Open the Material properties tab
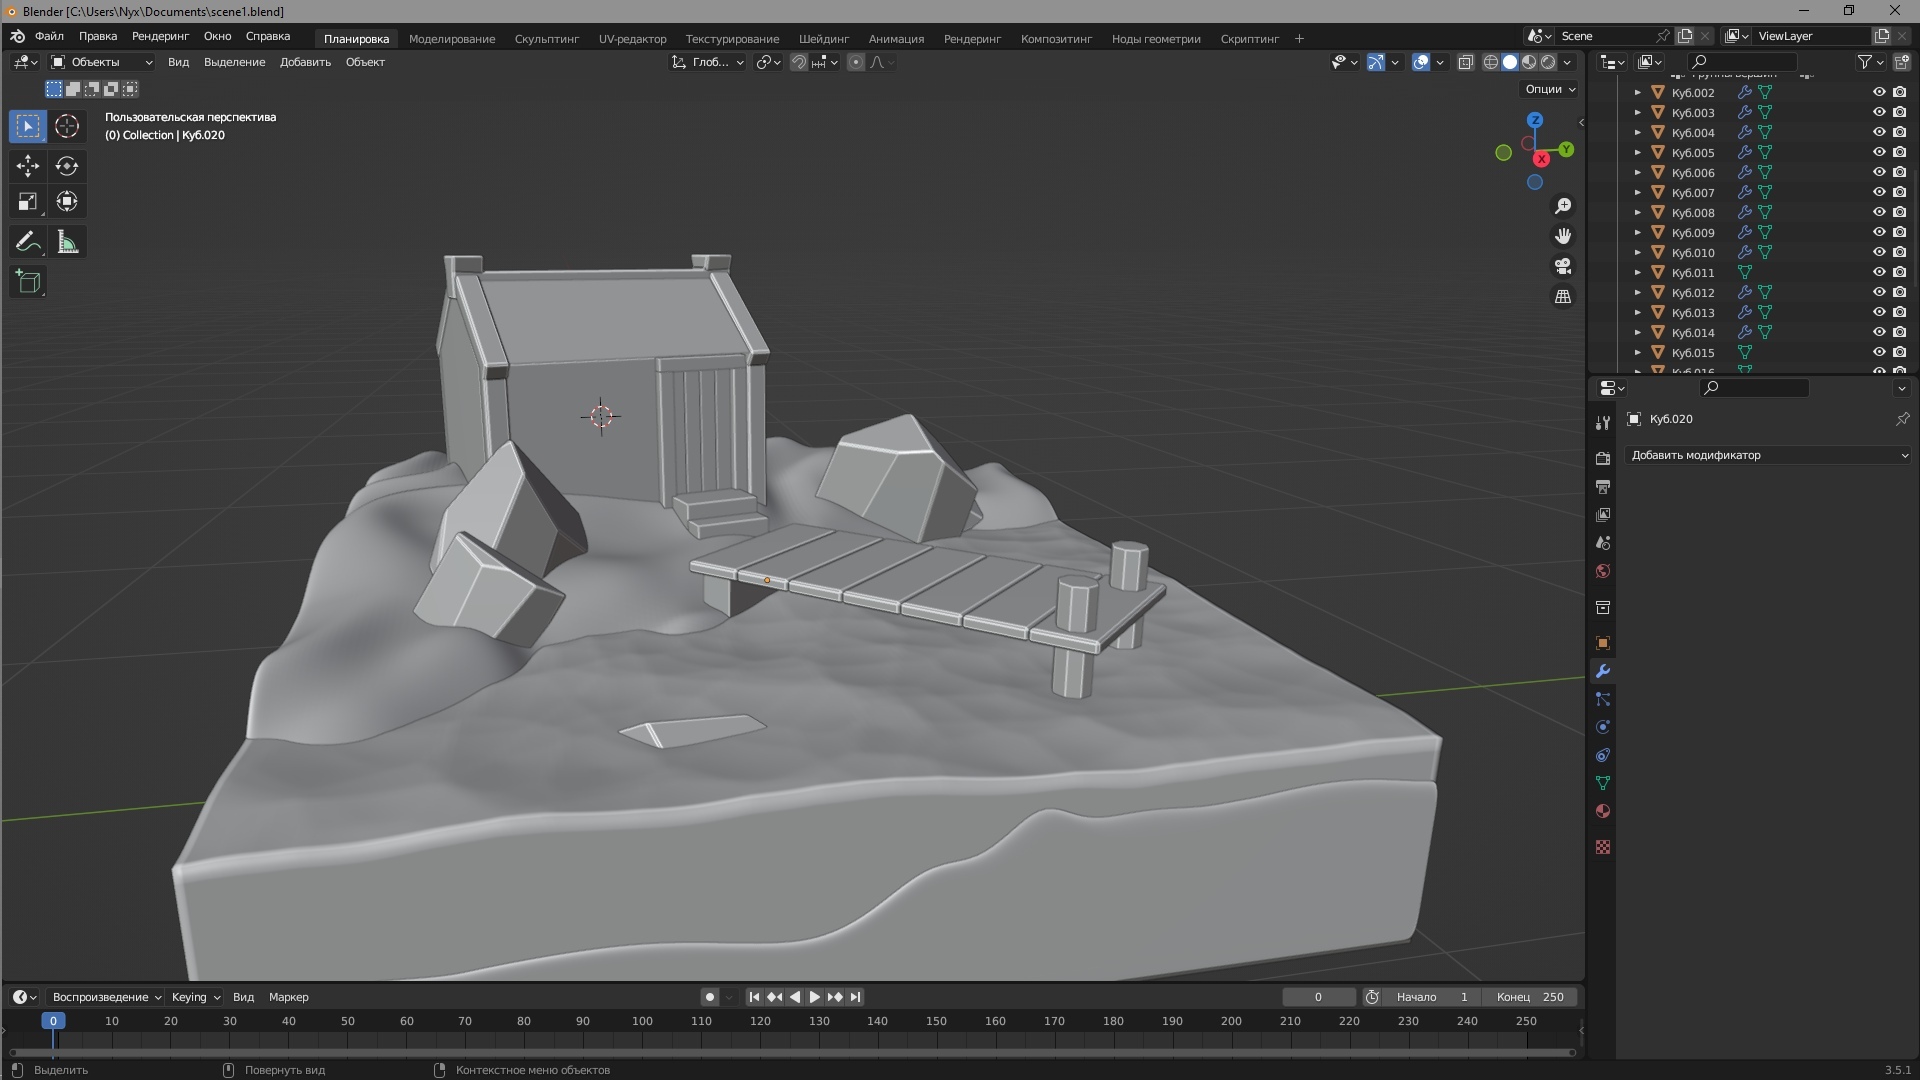Image resolution: width=1920 pixels, height=1080 pixels. coord(1603,811)
